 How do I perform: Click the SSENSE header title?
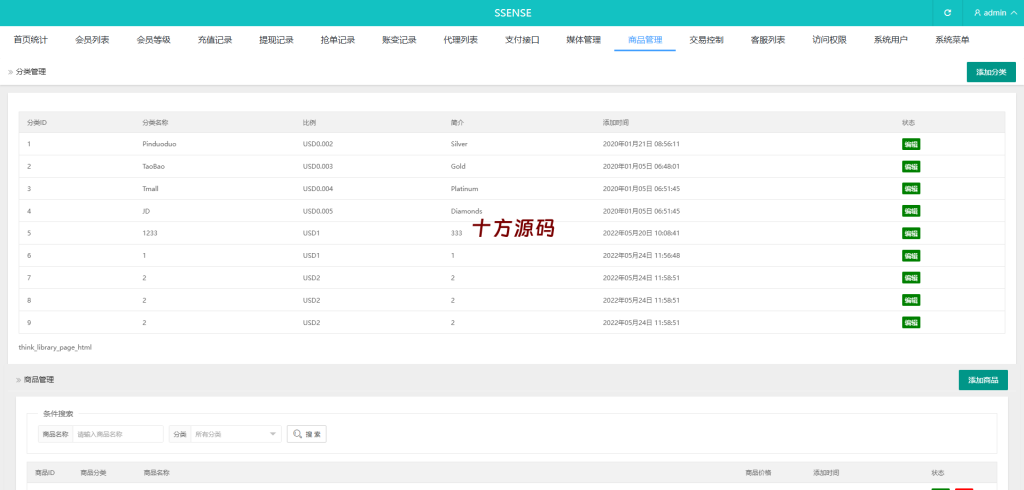click(x=512, y=13)
